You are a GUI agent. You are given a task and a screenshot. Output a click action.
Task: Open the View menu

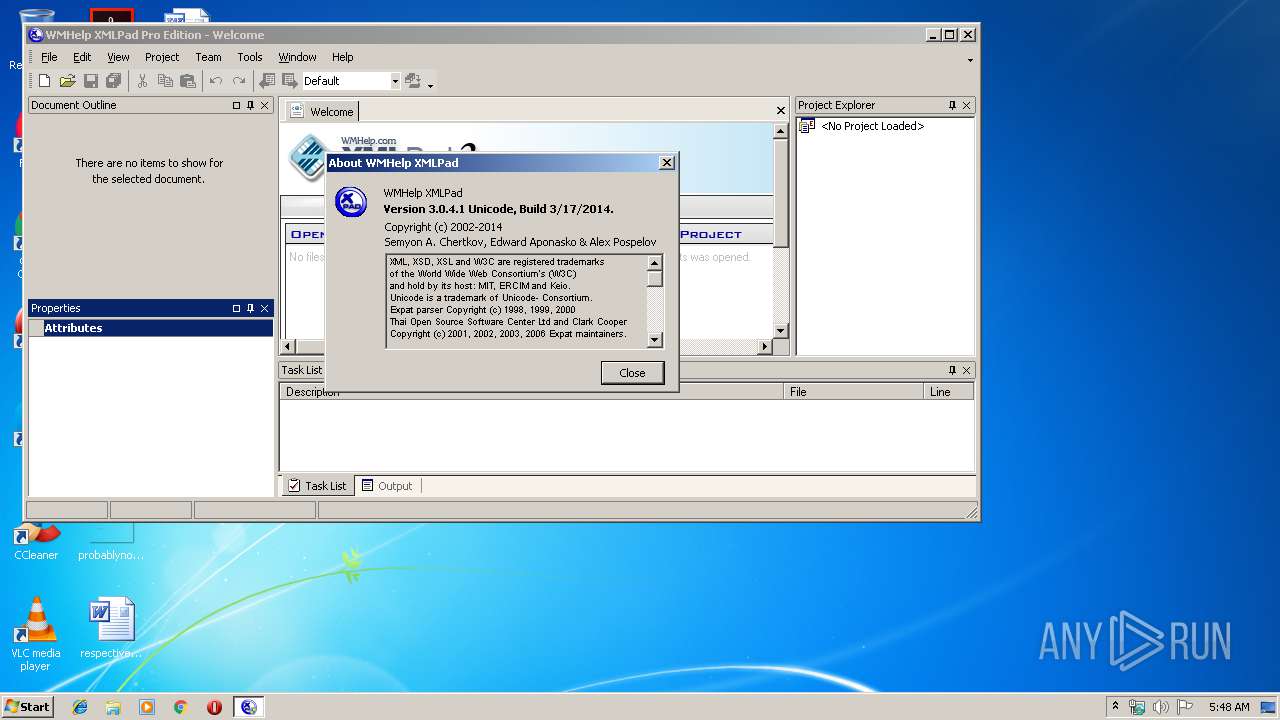click(x=118, y=57)
